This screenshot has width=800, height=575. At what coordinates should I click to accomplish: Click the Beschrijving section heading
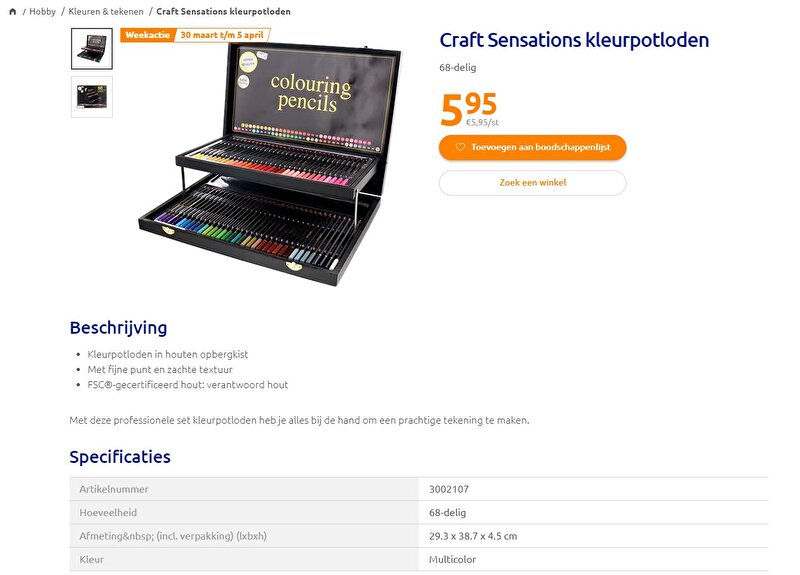click(x=118, y=328)
